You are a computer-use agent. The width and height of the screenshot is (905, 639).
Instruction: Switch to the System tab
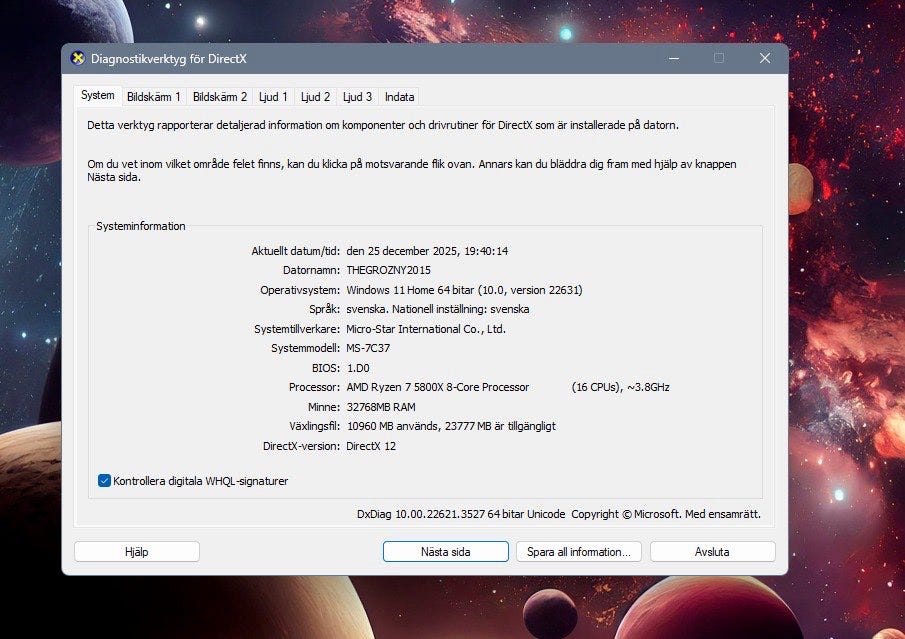98,96
